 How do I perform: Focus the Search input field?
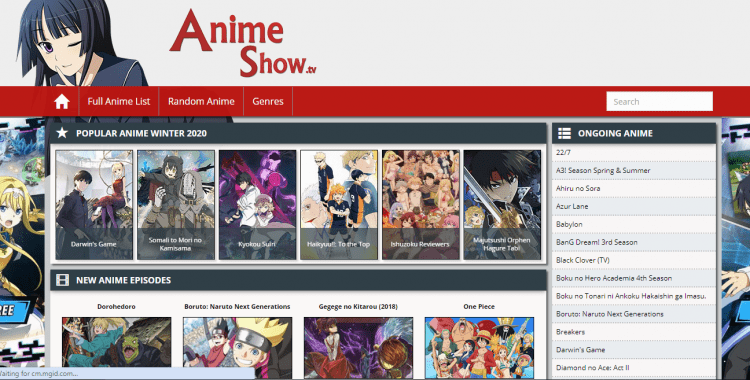click(660, 101)
